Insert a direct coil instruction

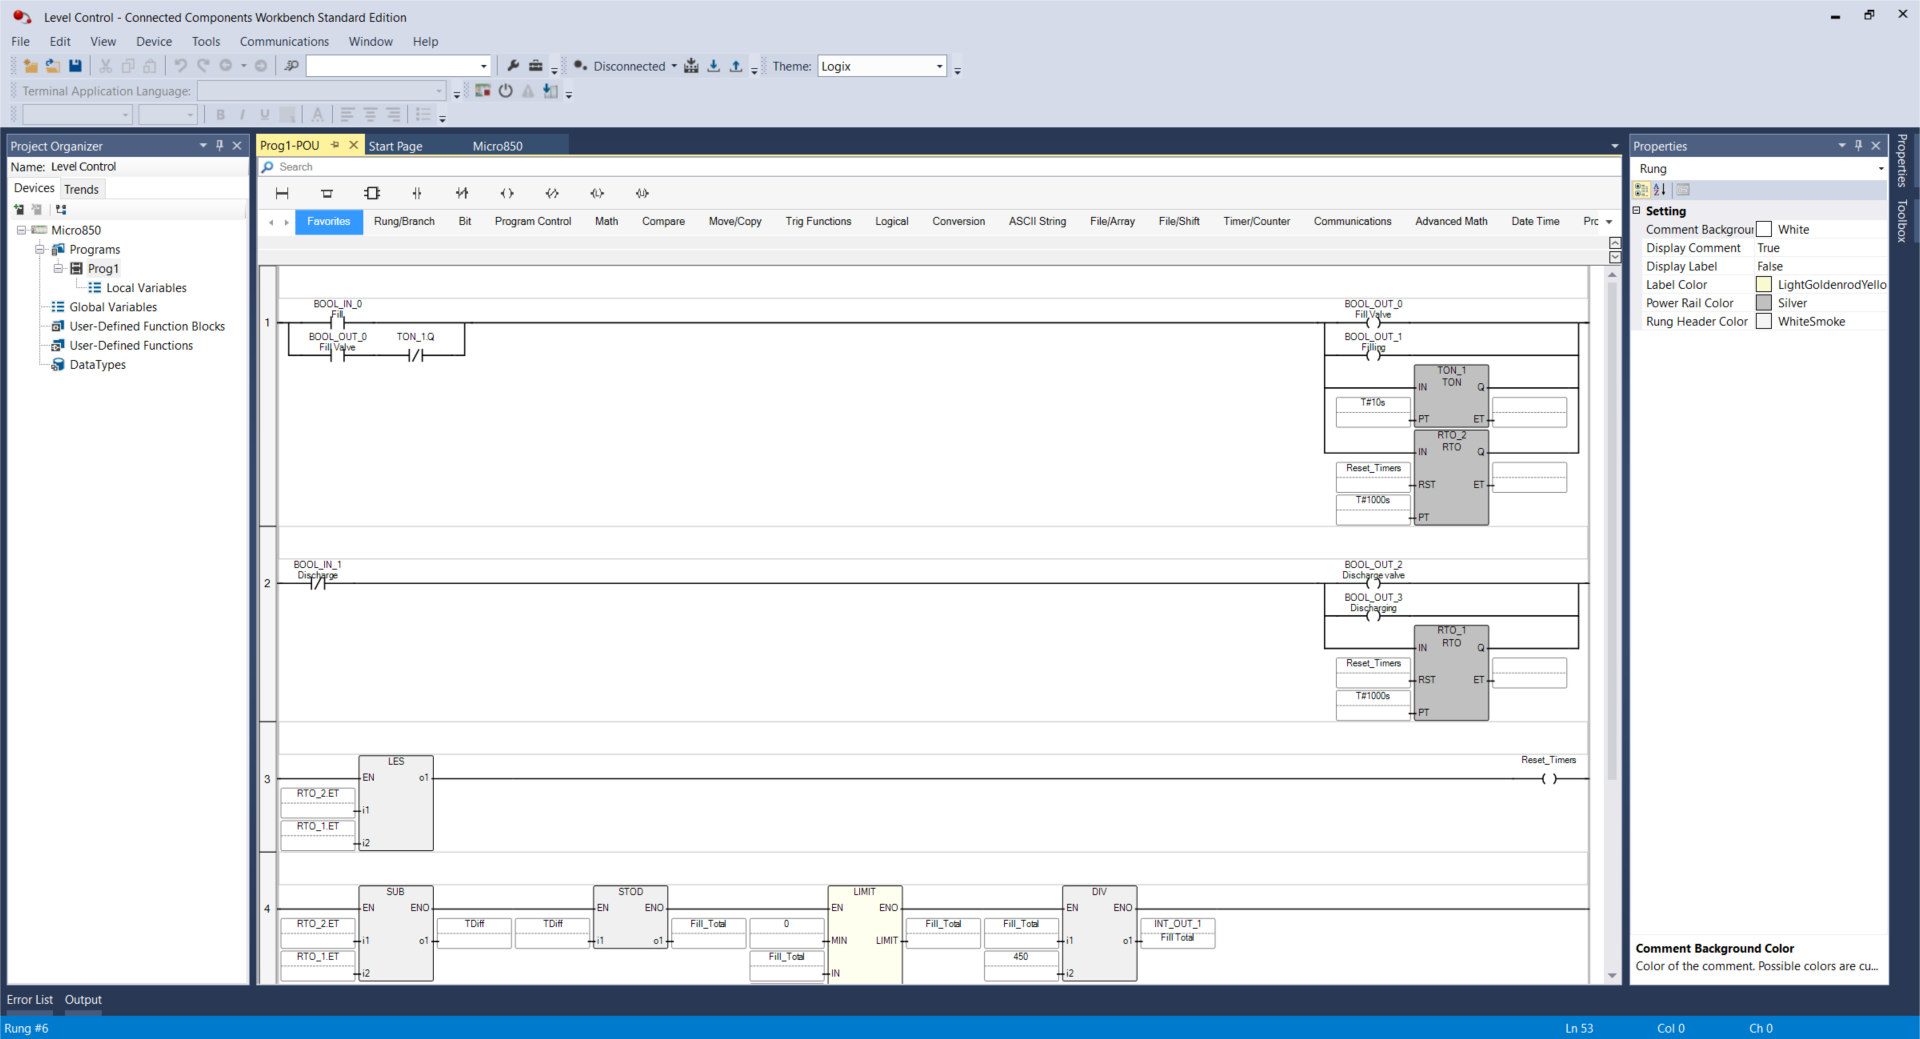(x=507, y=193)
